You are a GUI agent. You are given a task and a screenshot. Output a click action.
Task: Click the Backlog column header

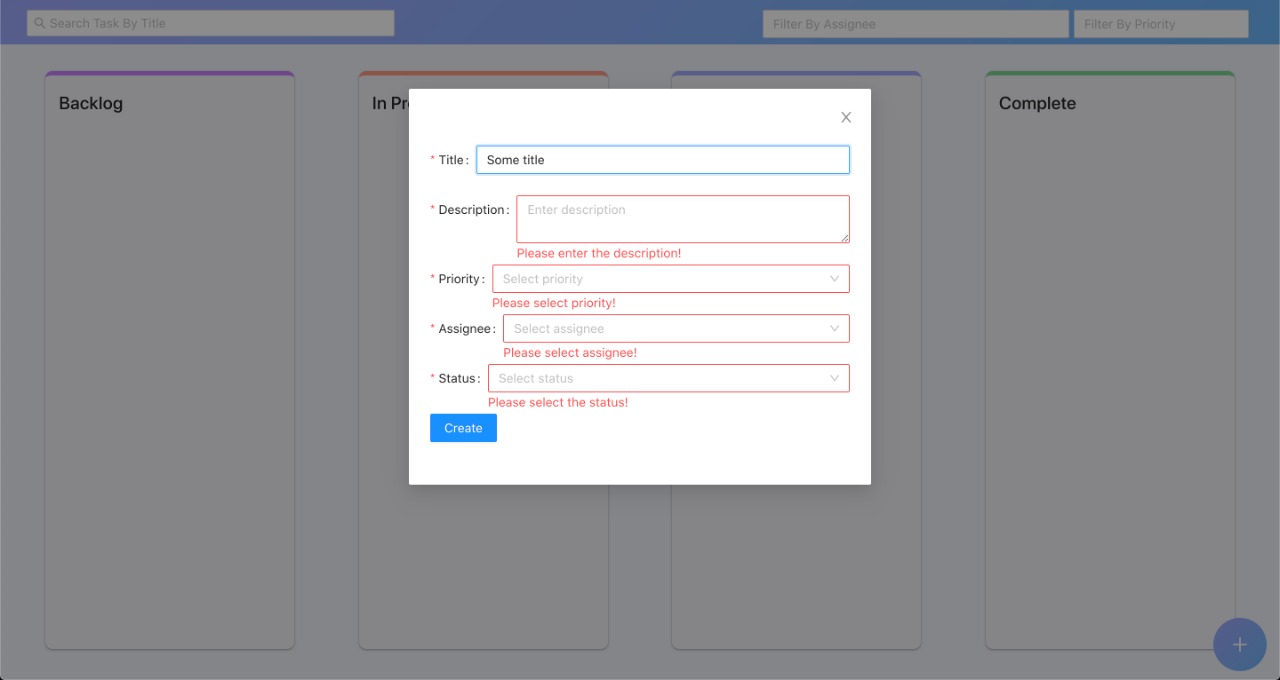tap(91, 103)
